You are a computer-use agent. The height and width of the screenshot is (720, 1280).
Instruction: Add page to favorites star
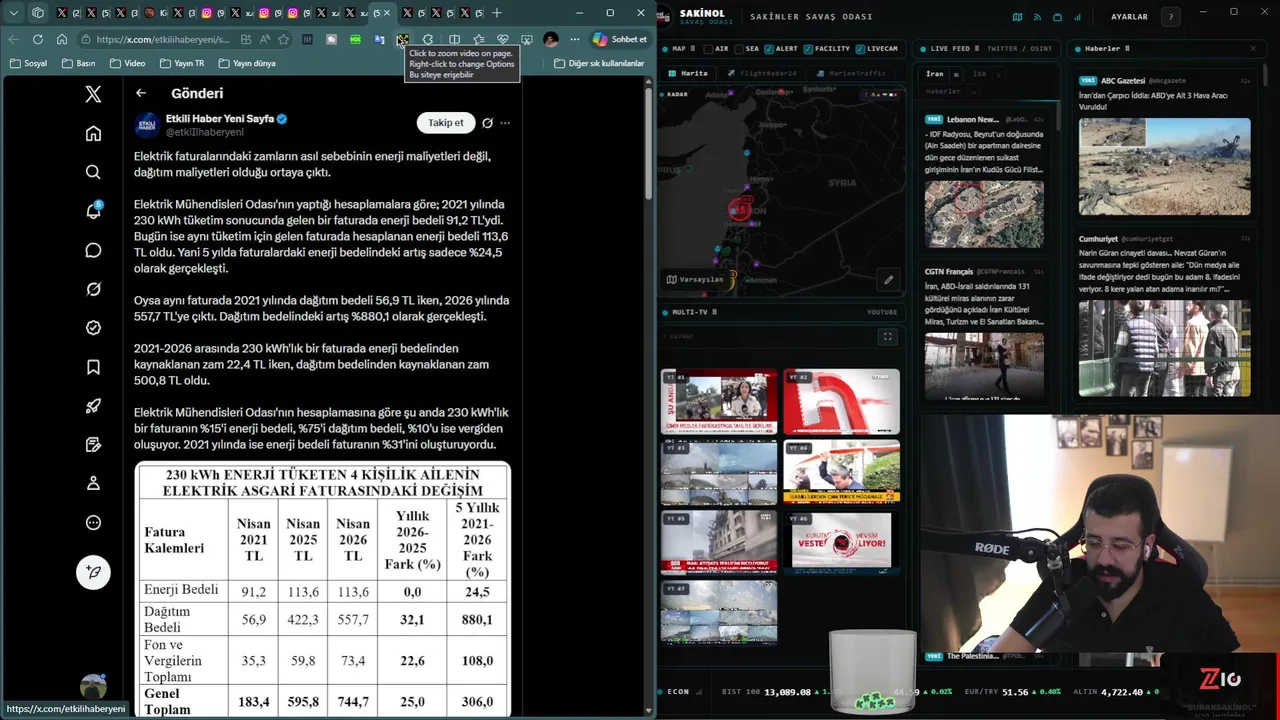click(284, 39)
